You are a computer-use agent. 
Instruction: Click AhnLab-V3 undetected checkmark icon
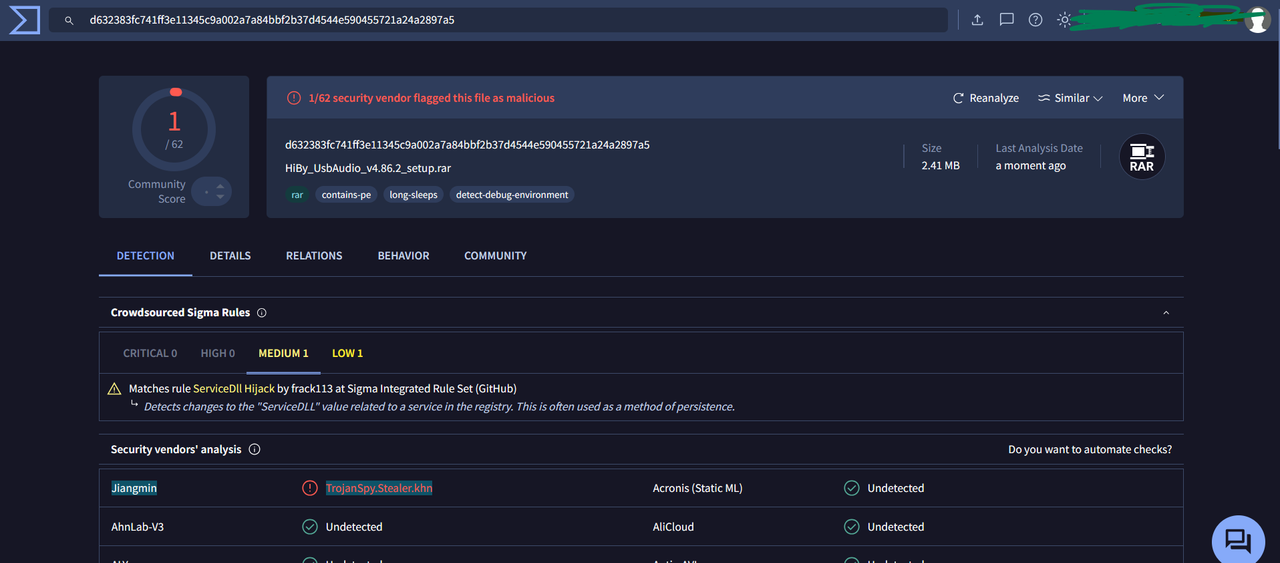click(310, 526)
